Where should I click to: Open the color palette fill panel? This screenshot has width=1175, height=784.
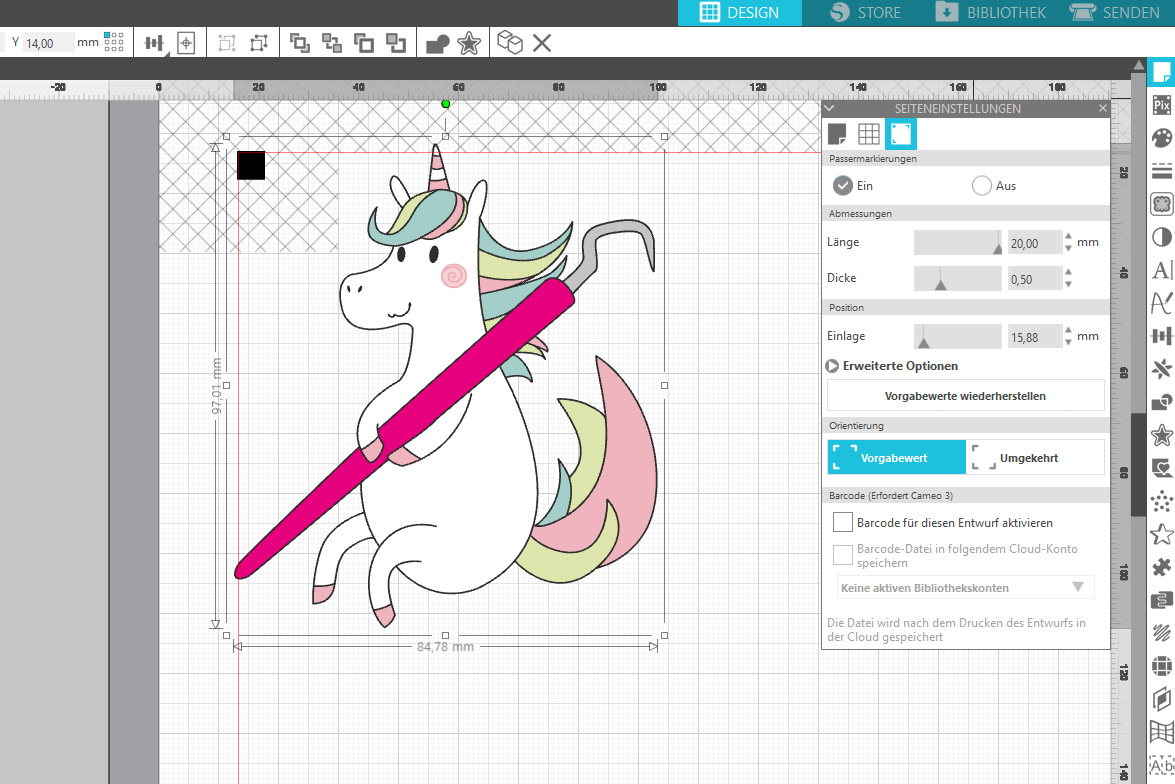click(x=1161, y=138)
